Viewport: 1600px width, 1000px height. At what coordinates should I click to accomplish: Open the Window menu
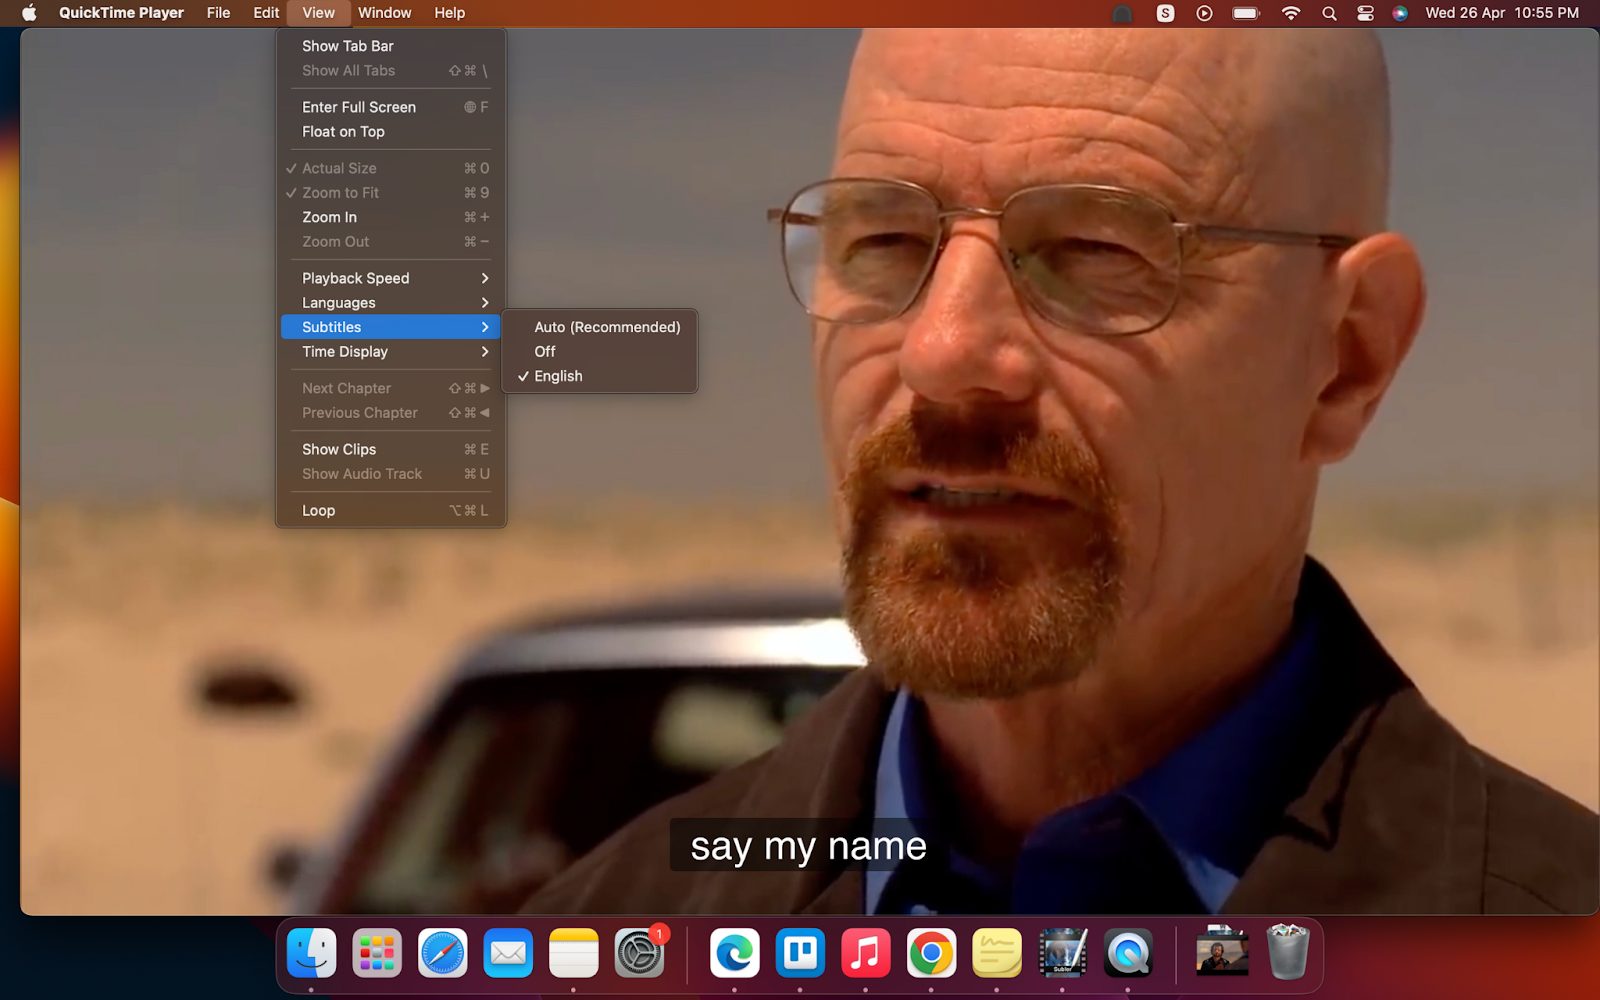tap(385, 13)
